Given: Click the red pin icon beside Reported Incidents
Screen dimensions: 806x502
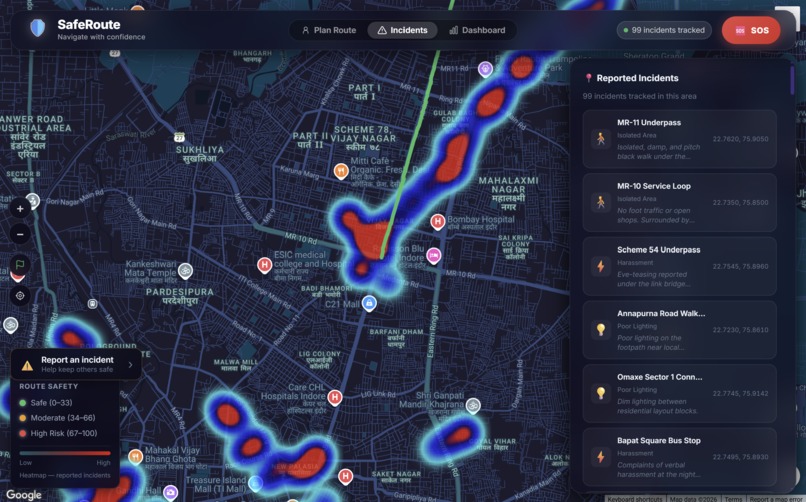Looking at the screenshot, I should coord(589,78).
